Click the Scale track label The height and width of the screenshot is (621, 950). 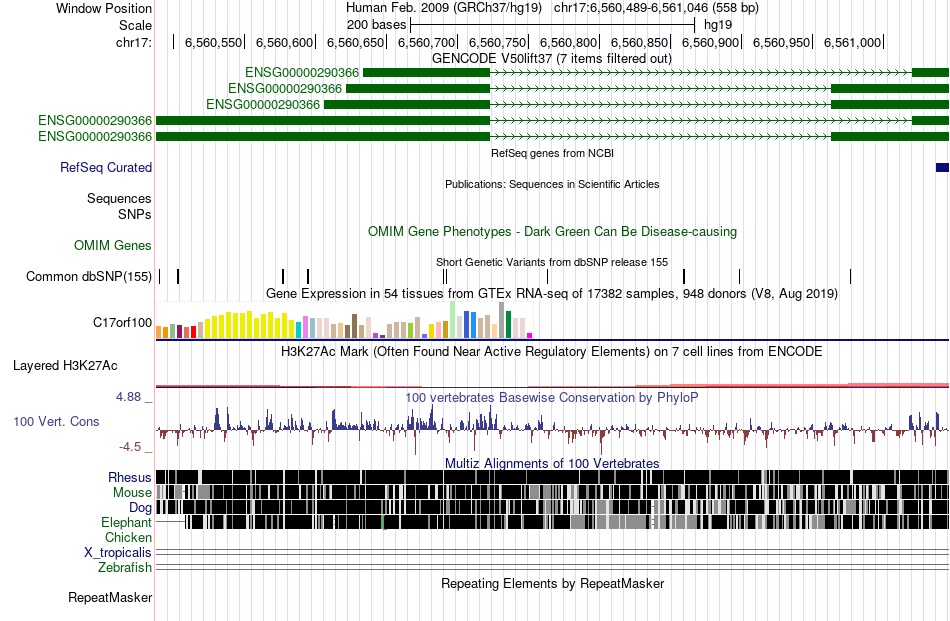click(135, 25)
